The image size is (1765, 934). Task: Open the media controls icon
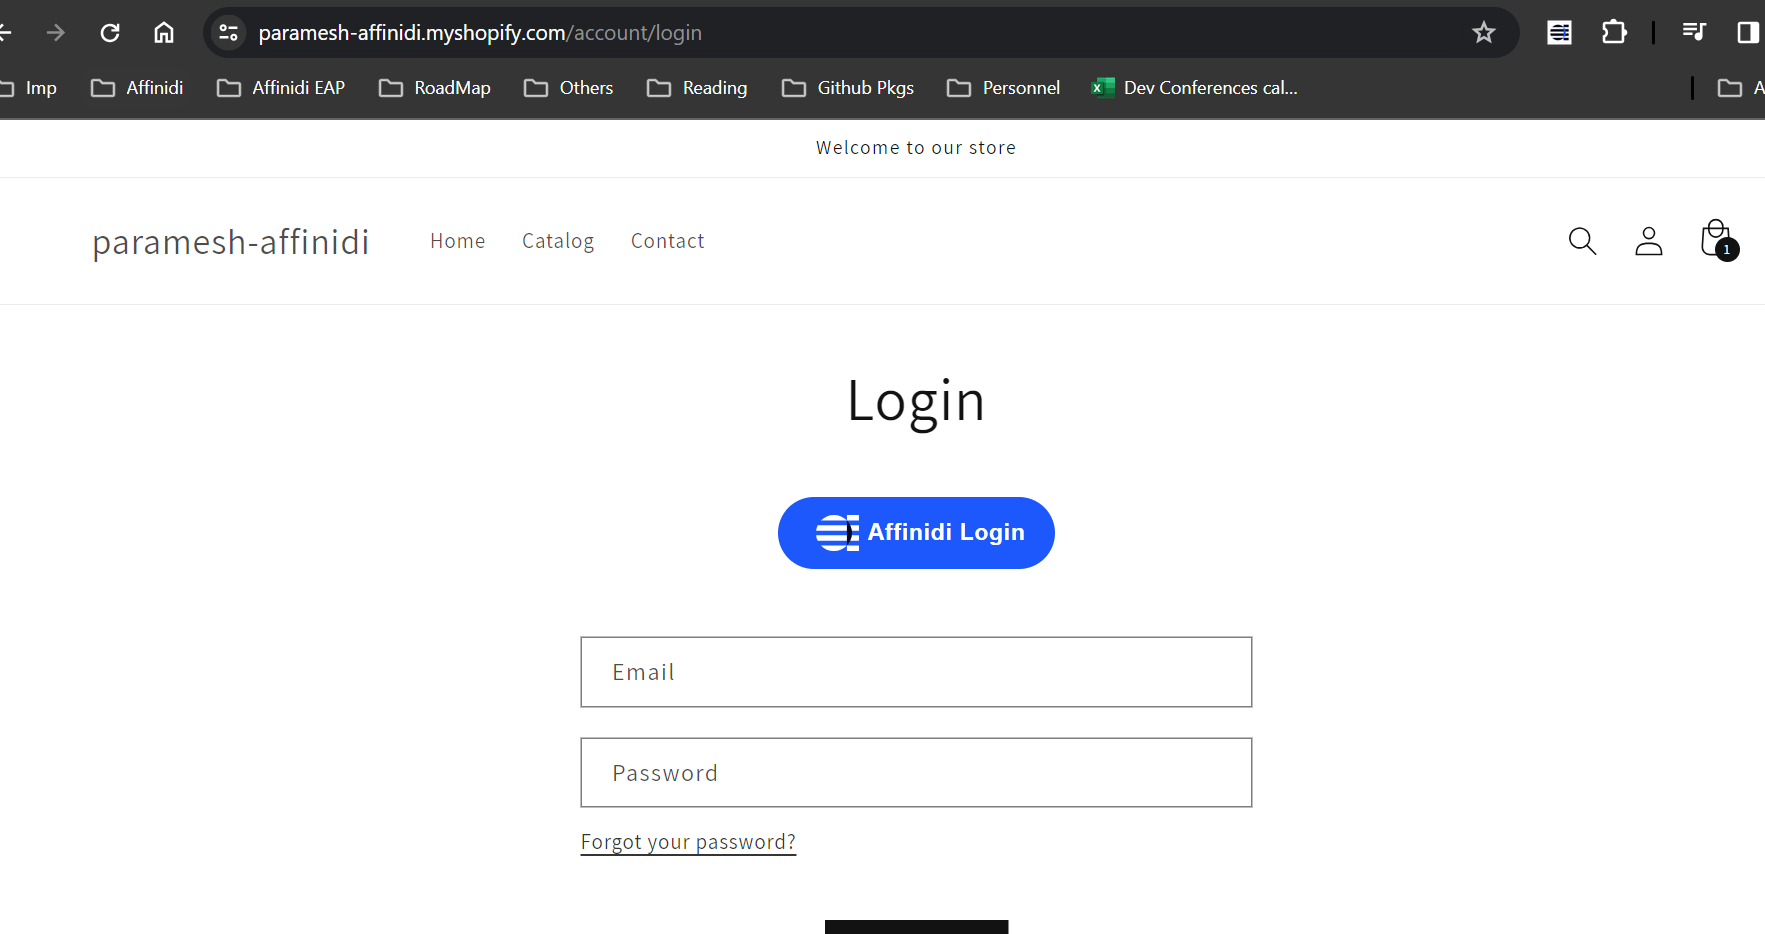point(1694,33)
